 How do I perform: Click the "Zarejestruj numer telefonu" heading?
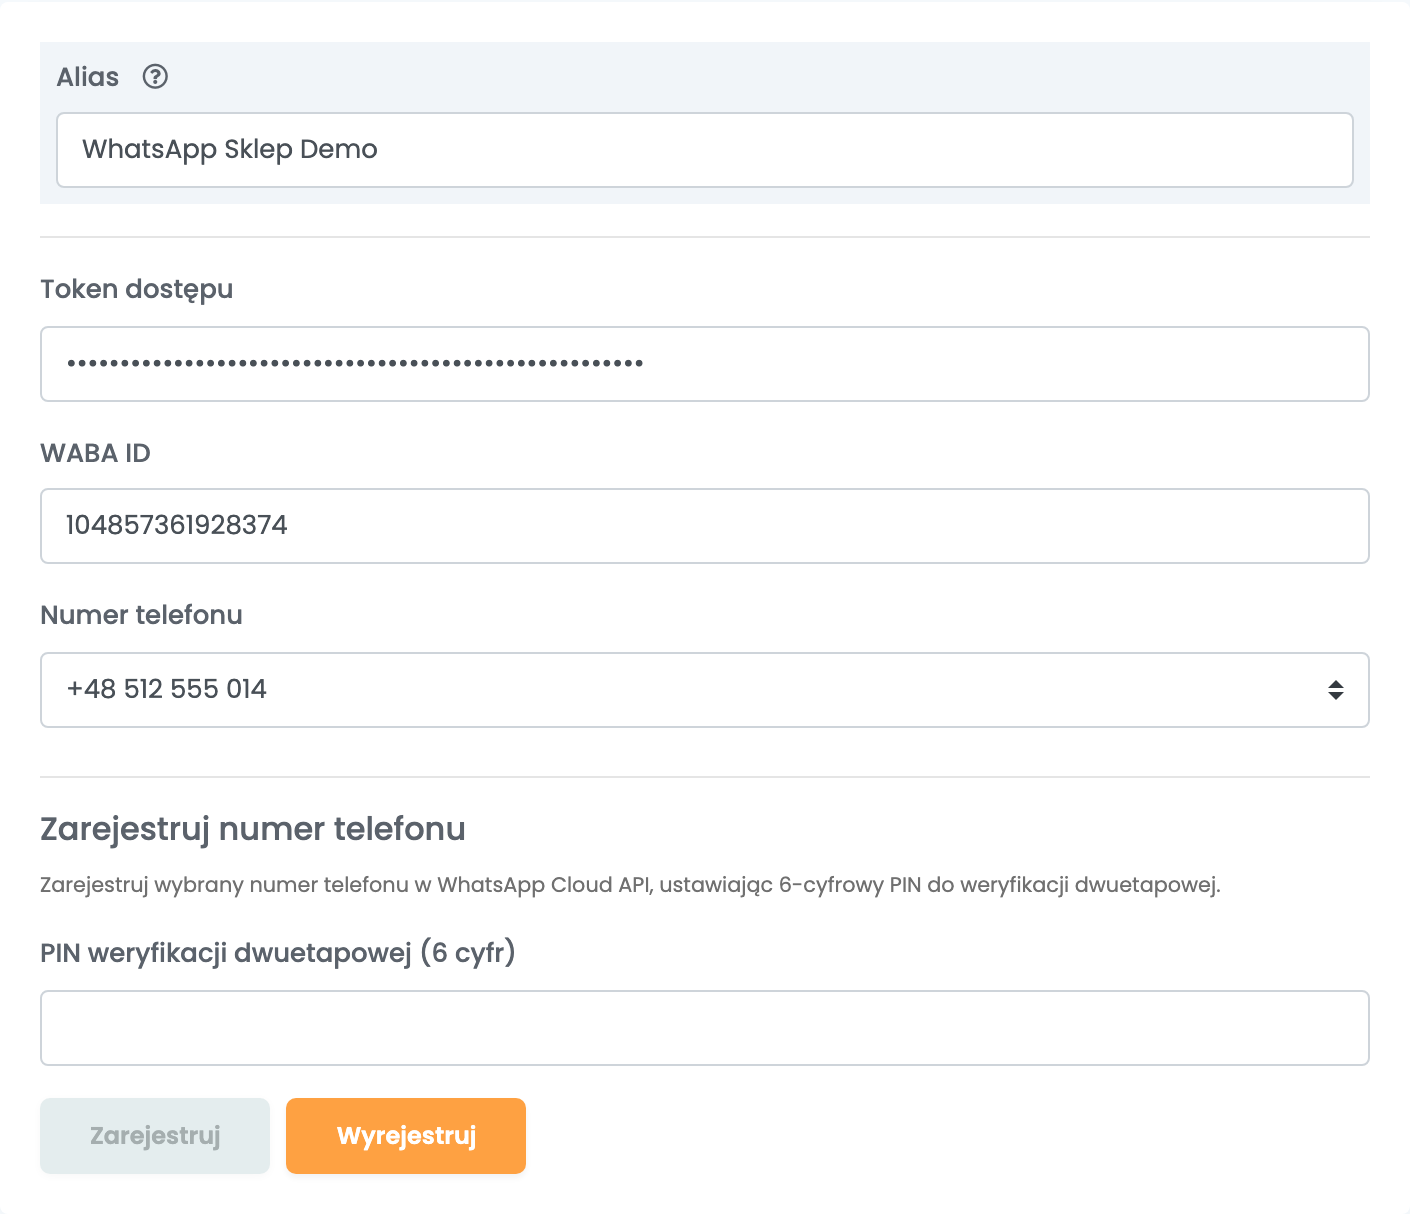253,830
